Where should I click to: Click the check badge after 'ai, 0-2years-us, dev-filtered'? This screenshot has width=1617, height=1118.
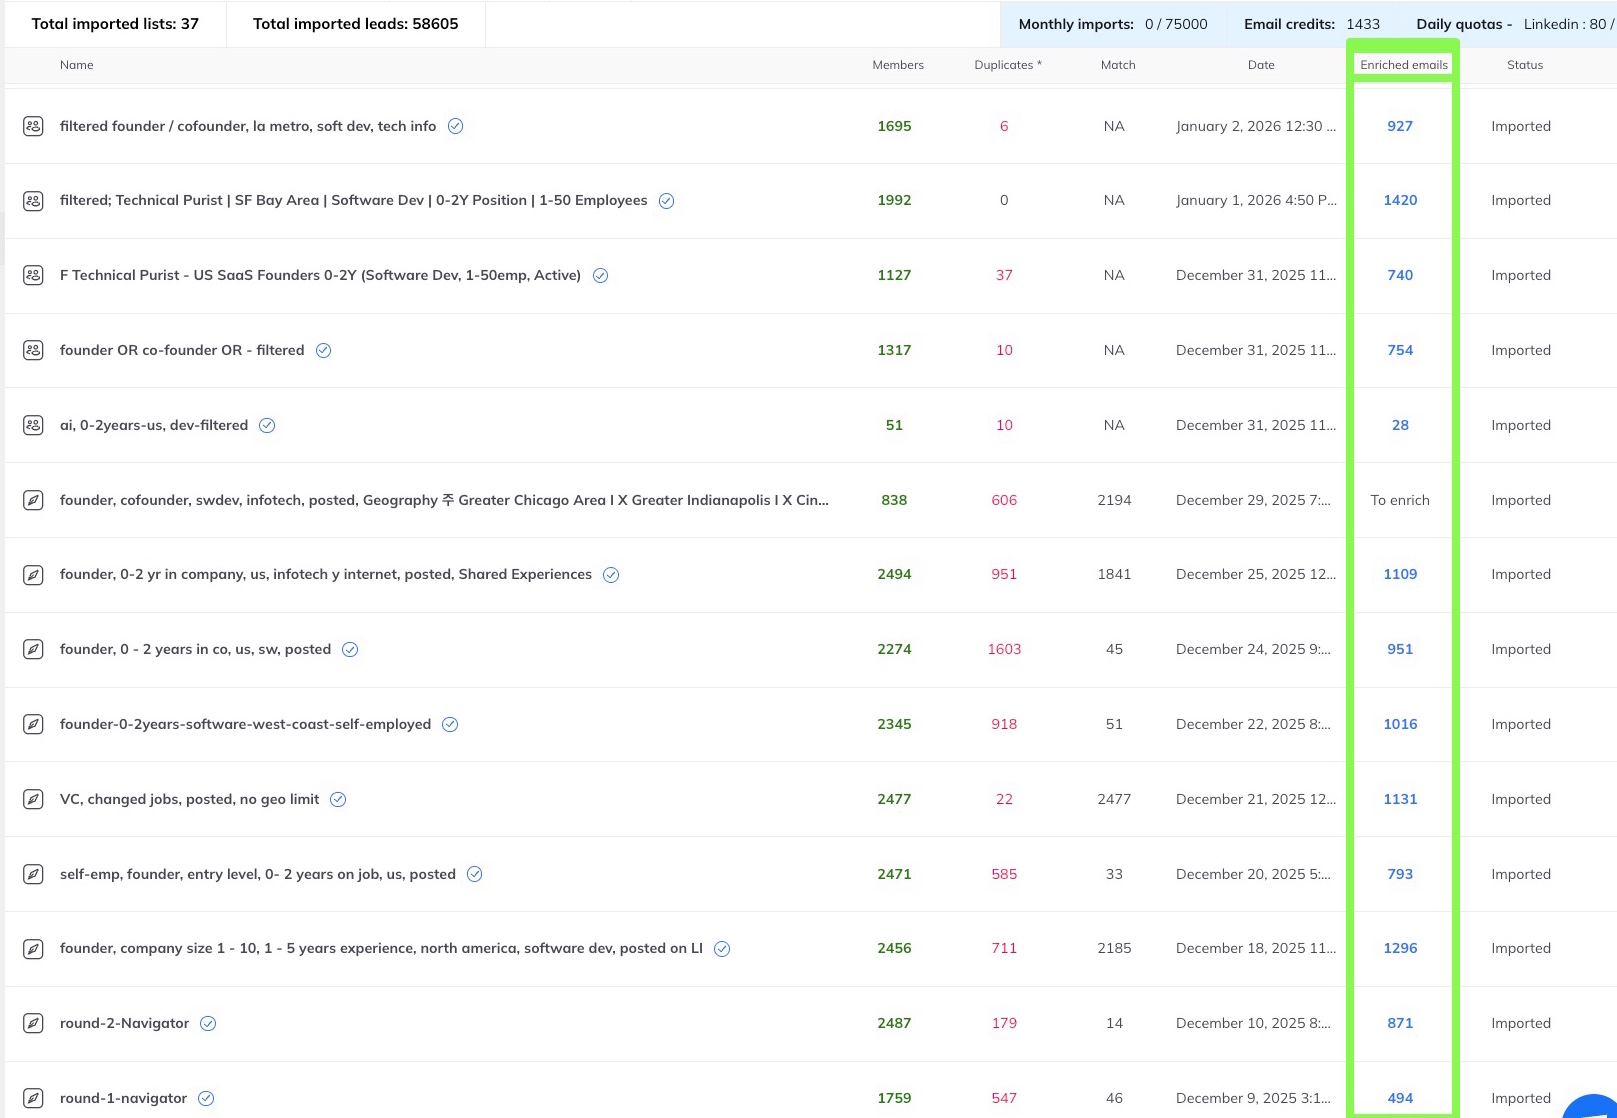tap(267, 425)
